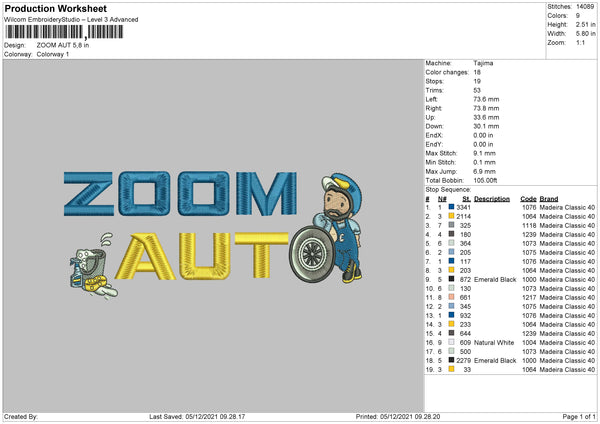Click the Machine value Tajima
Image resolution: width=600 pixels, height=424 pixels.
(x=483, y=63)
